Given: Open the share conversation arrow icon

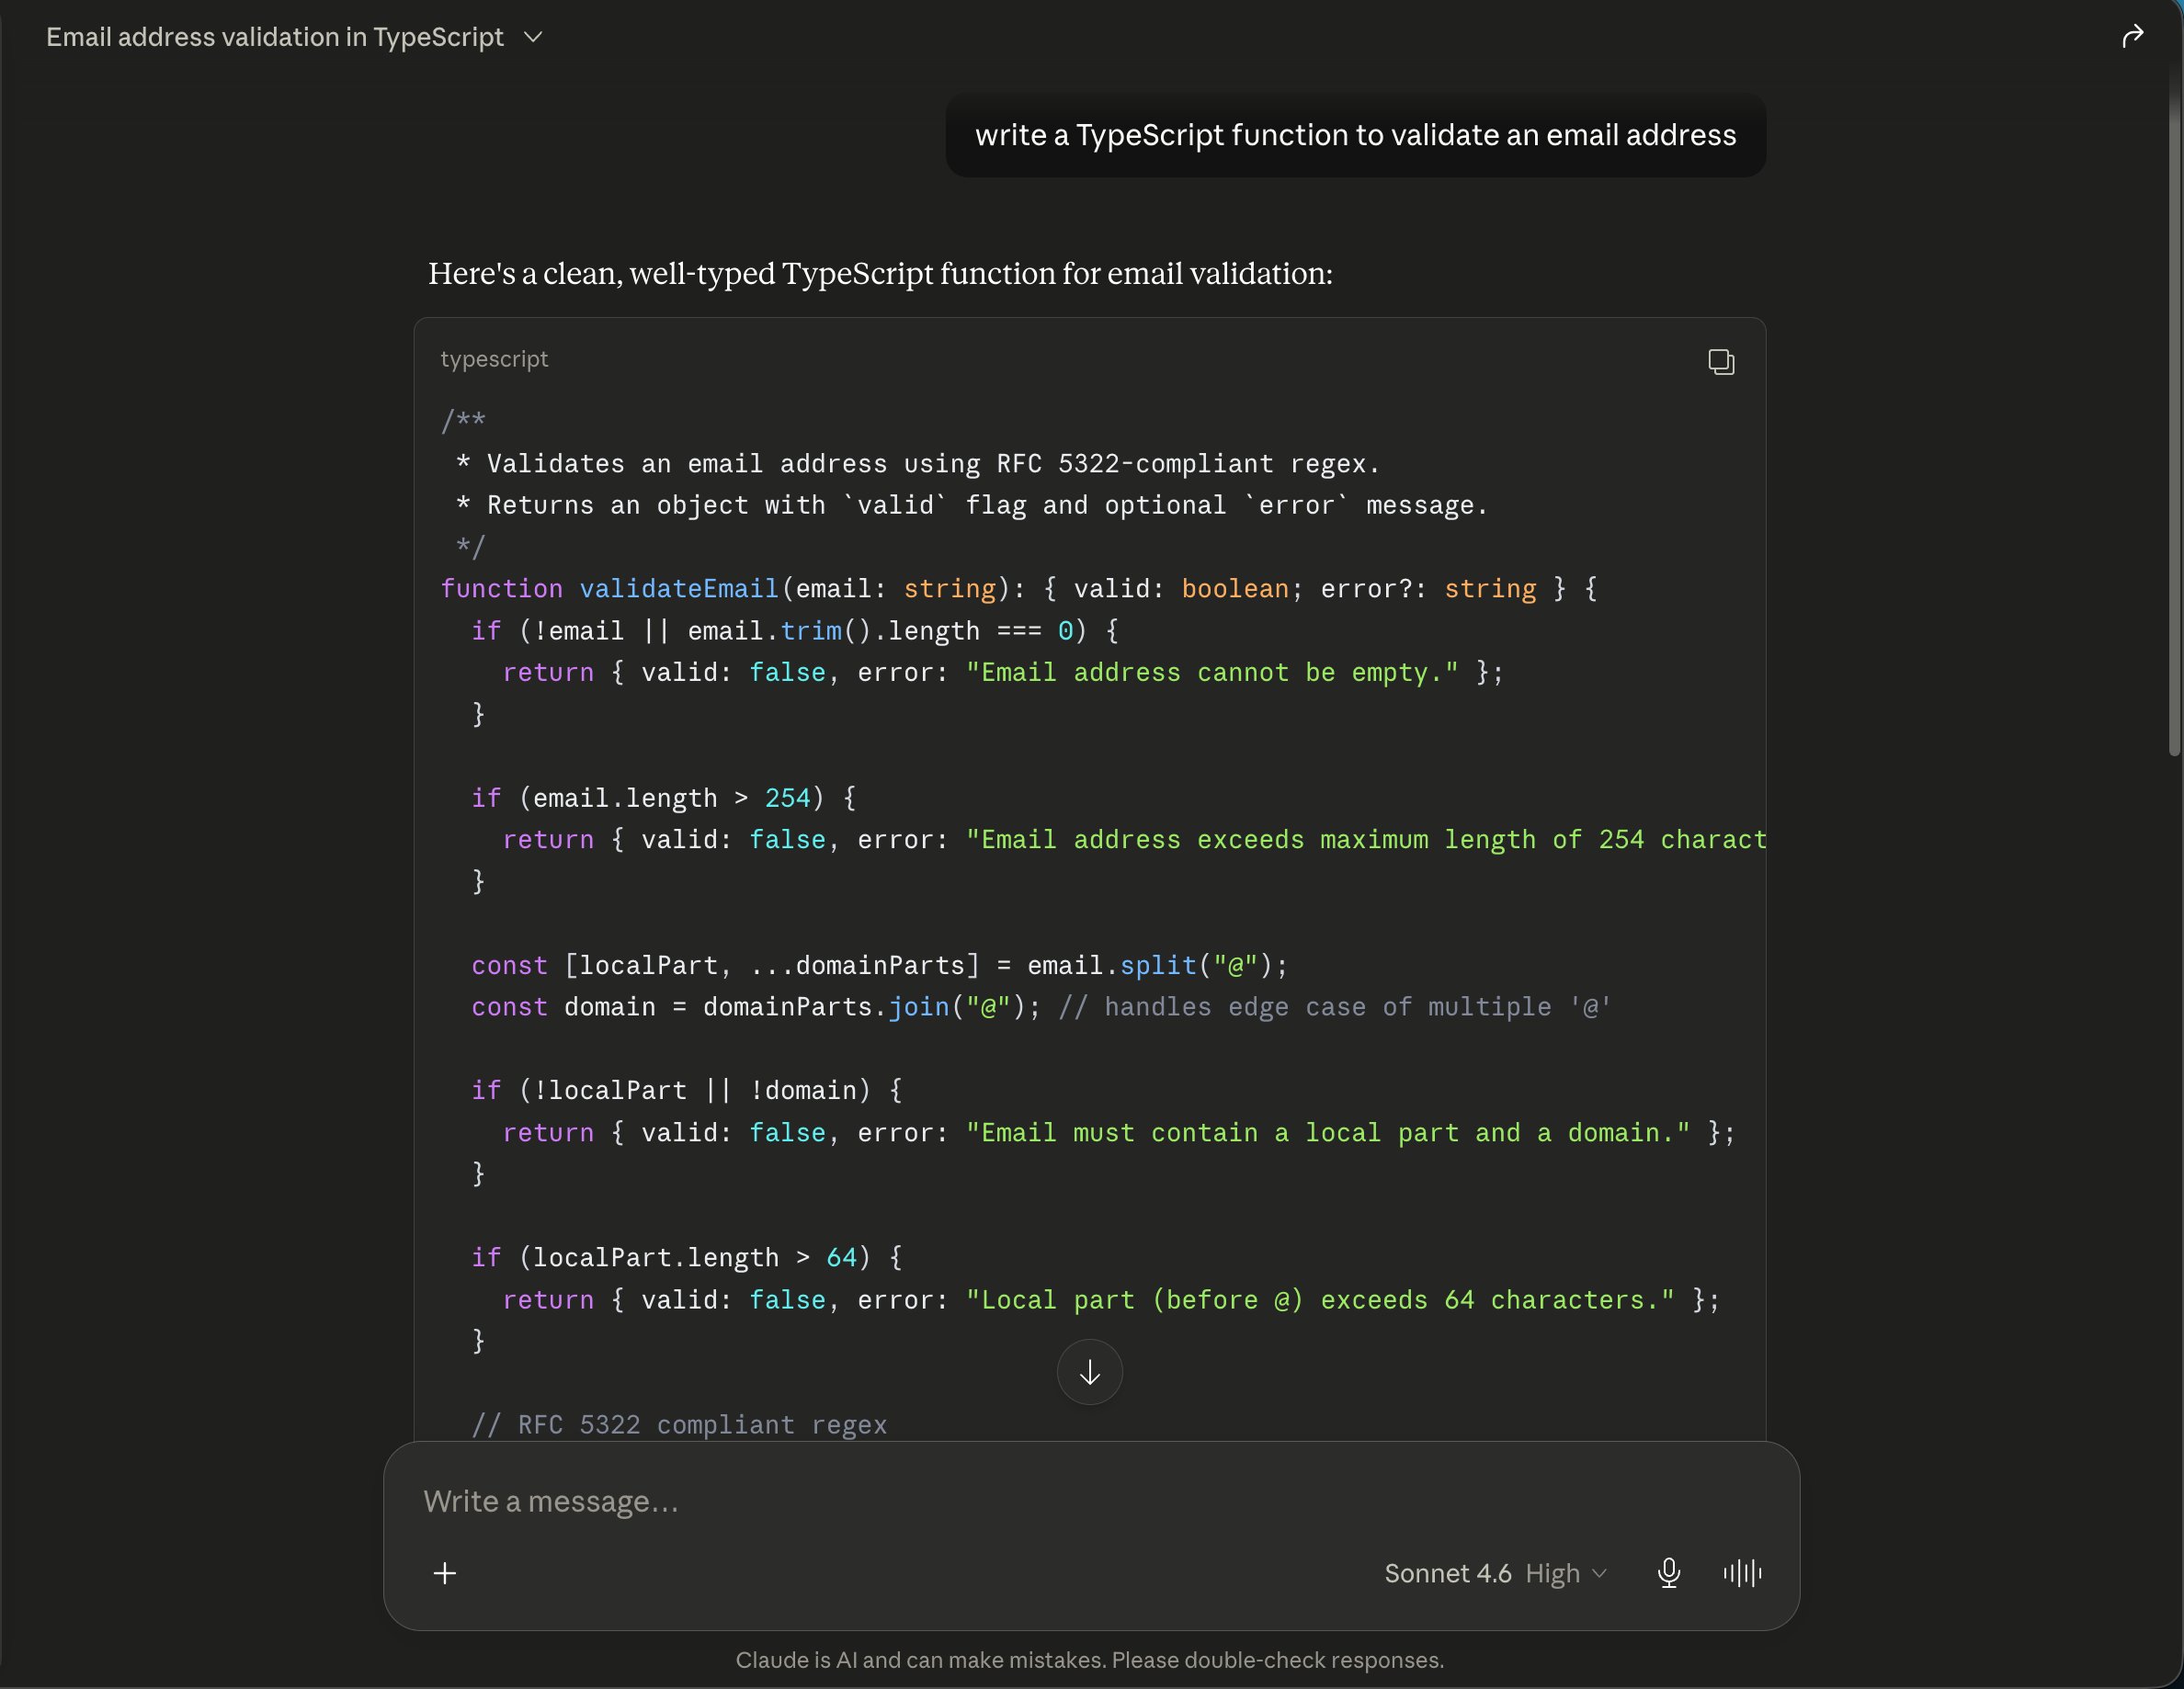Looking at the screenshot, I should click(x=2132, y=37).
